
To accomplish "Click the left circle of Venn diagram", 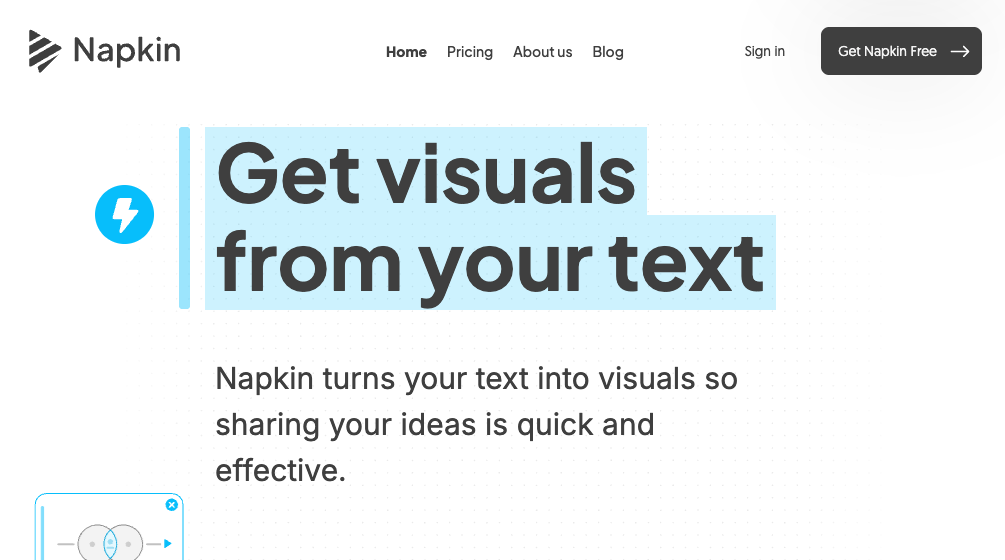I will pyautogui.click(x=93, y=544).
